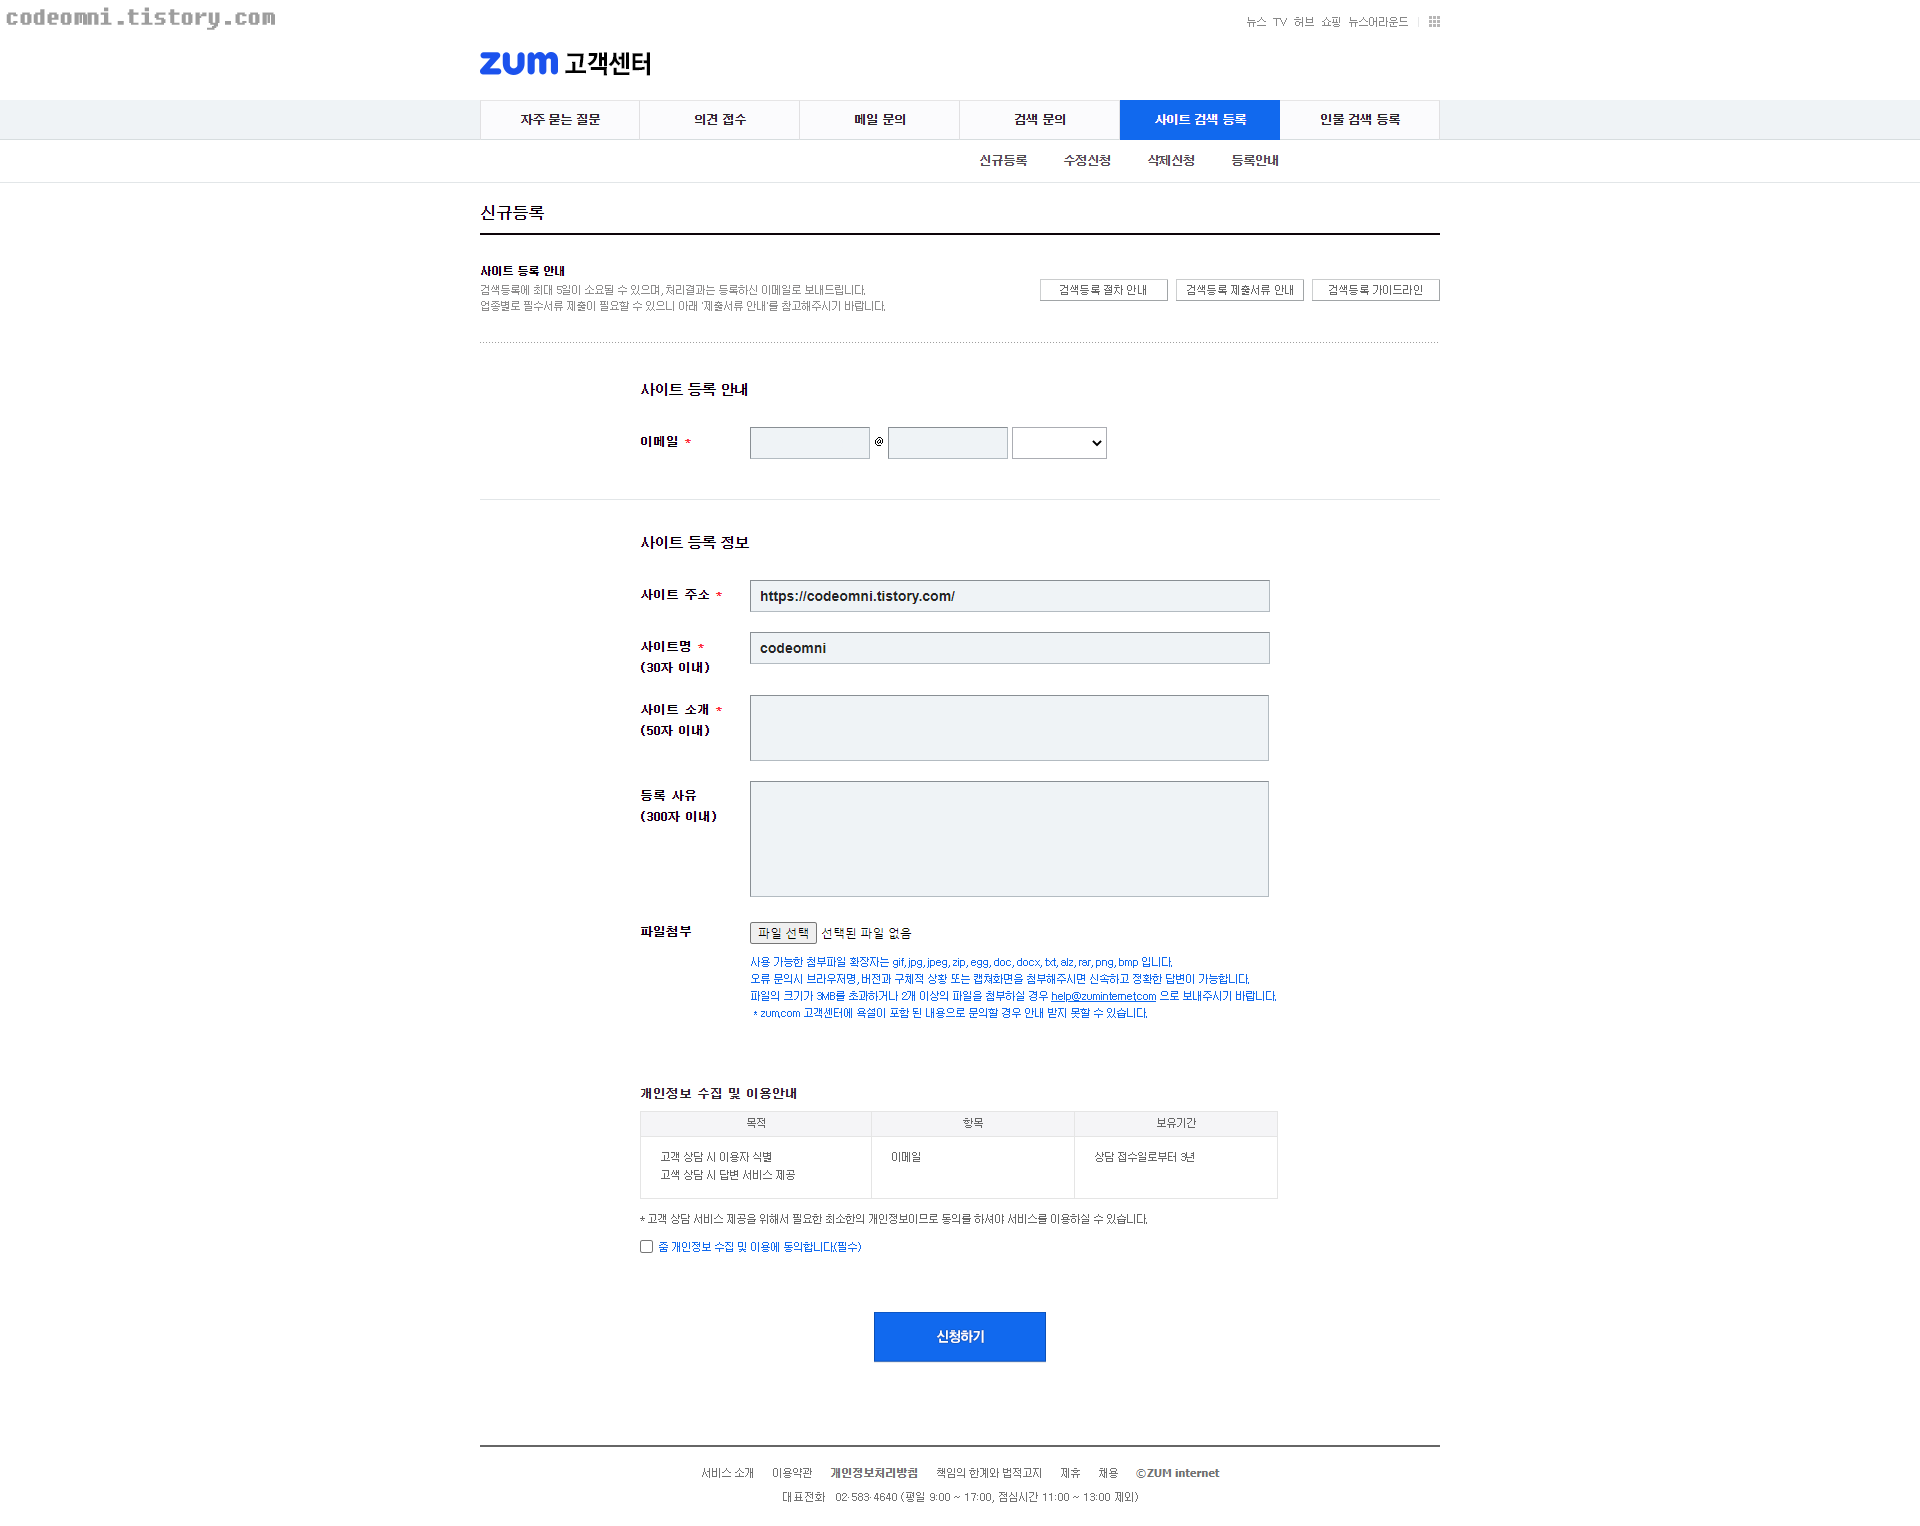Click the ZUM logo
This screenshot has width=1920, height=1526.
pyautogui.click(x=519, y=63)
